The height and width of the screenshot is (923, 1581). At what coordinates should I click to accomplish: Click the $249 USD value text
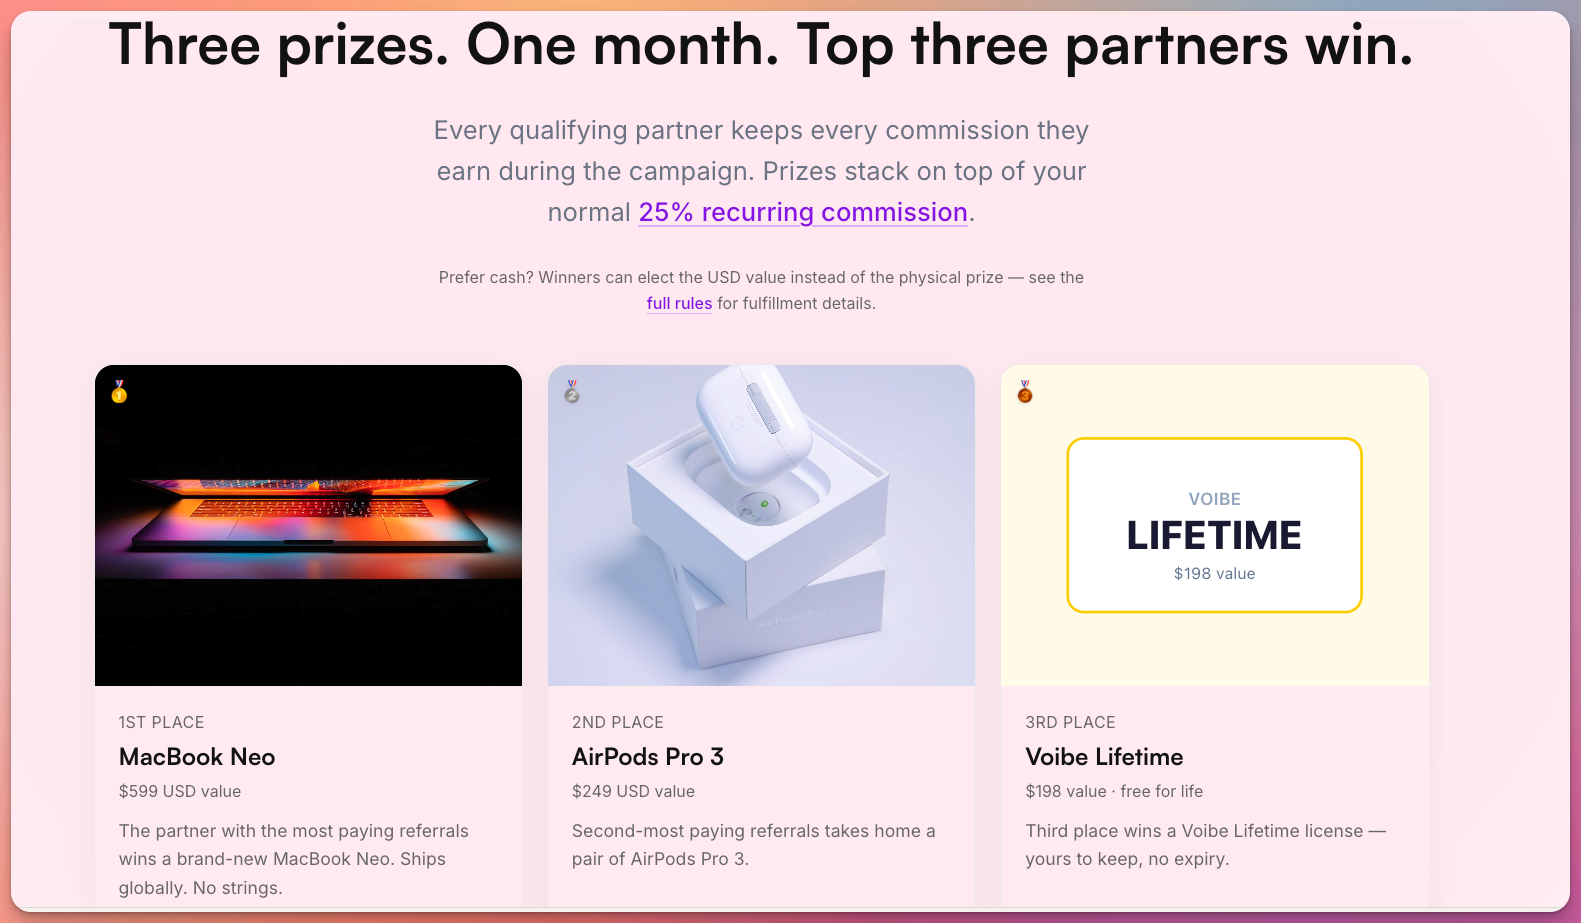pyautogui.click(x=633, y=791)
